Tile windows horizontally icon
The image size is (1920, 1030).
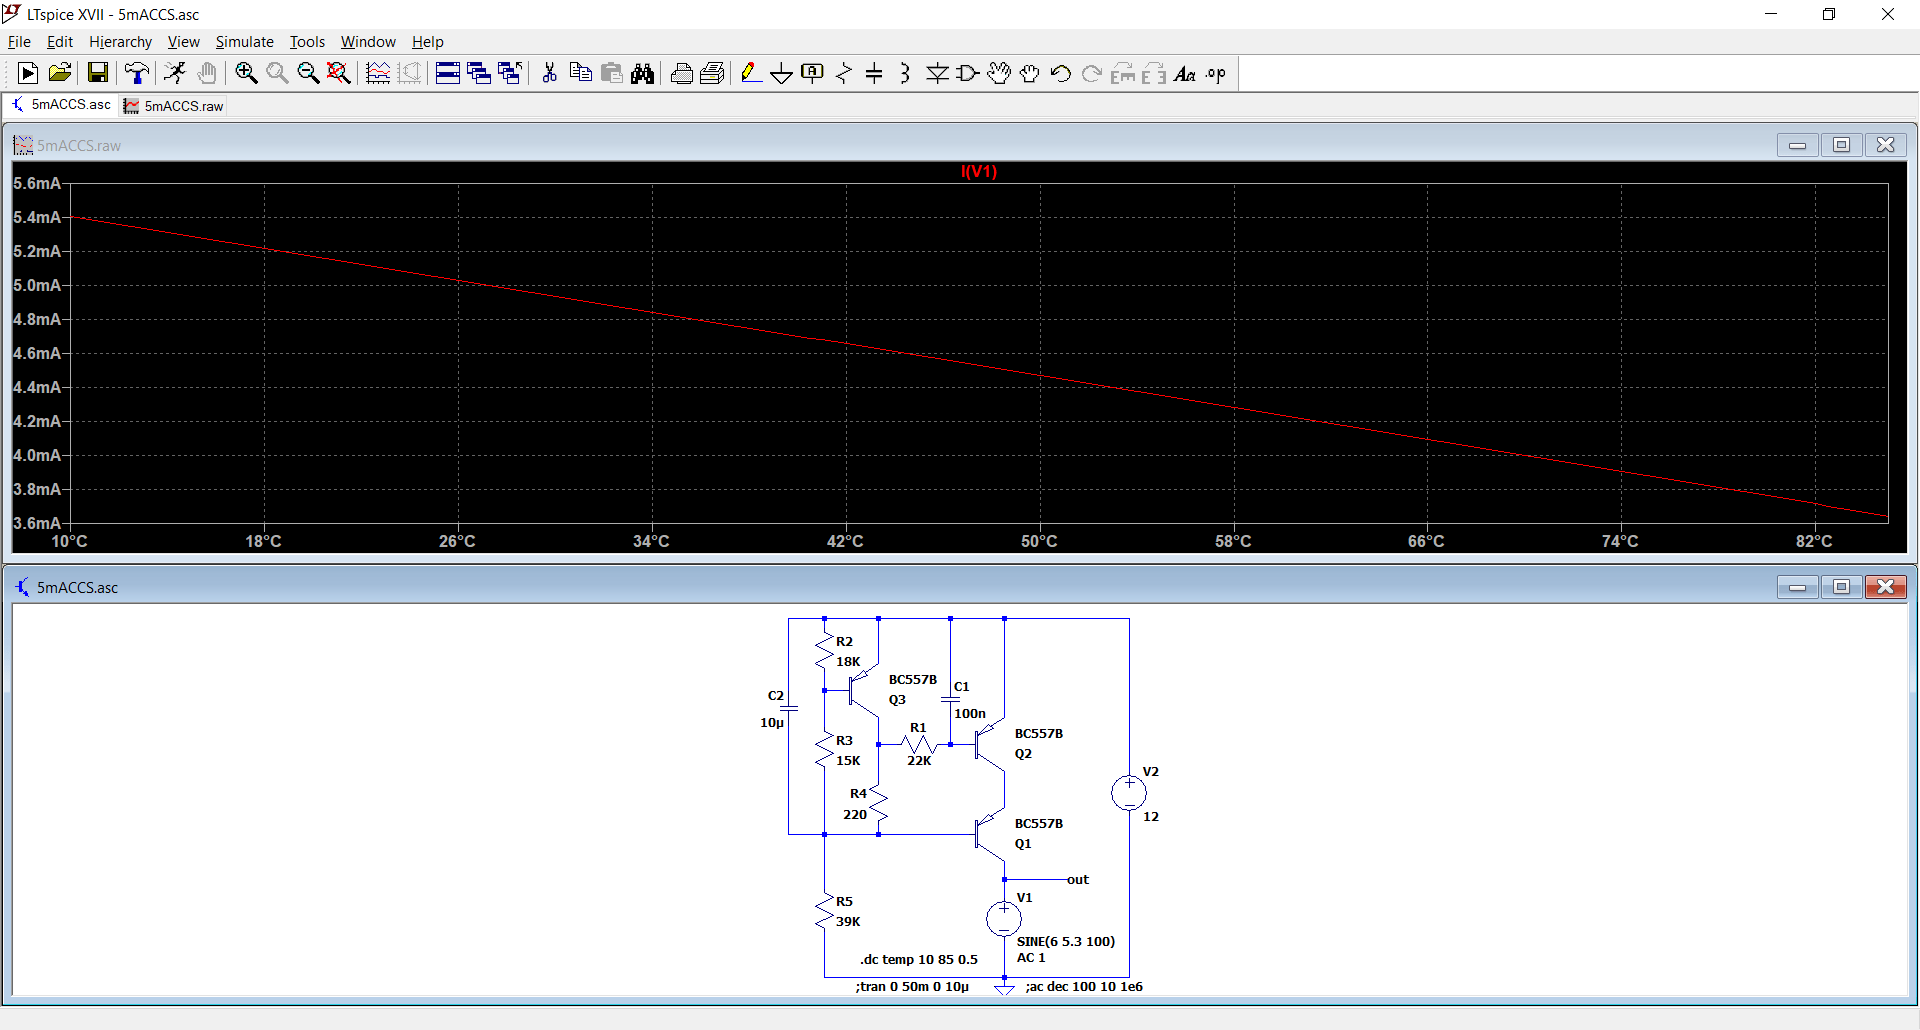pos(448,73)
